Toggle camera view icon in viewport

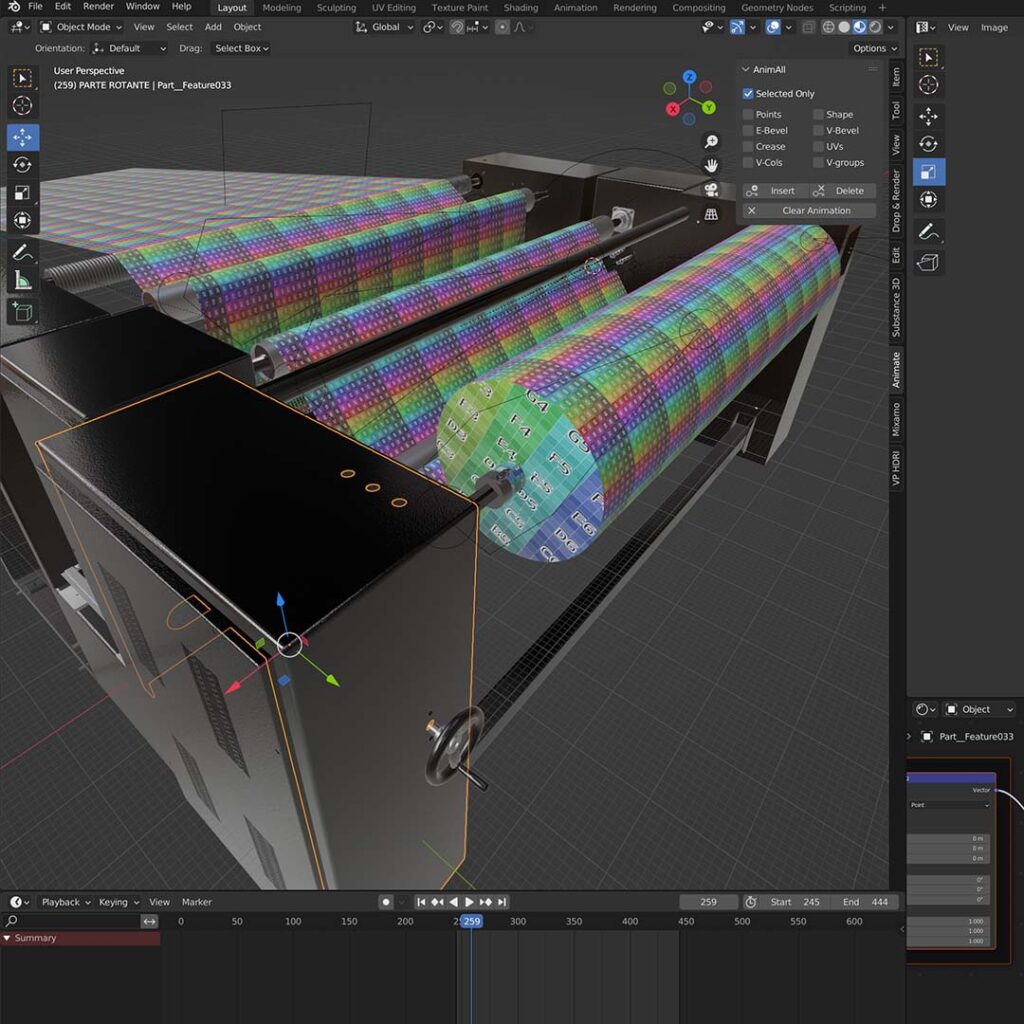[711, 189]
